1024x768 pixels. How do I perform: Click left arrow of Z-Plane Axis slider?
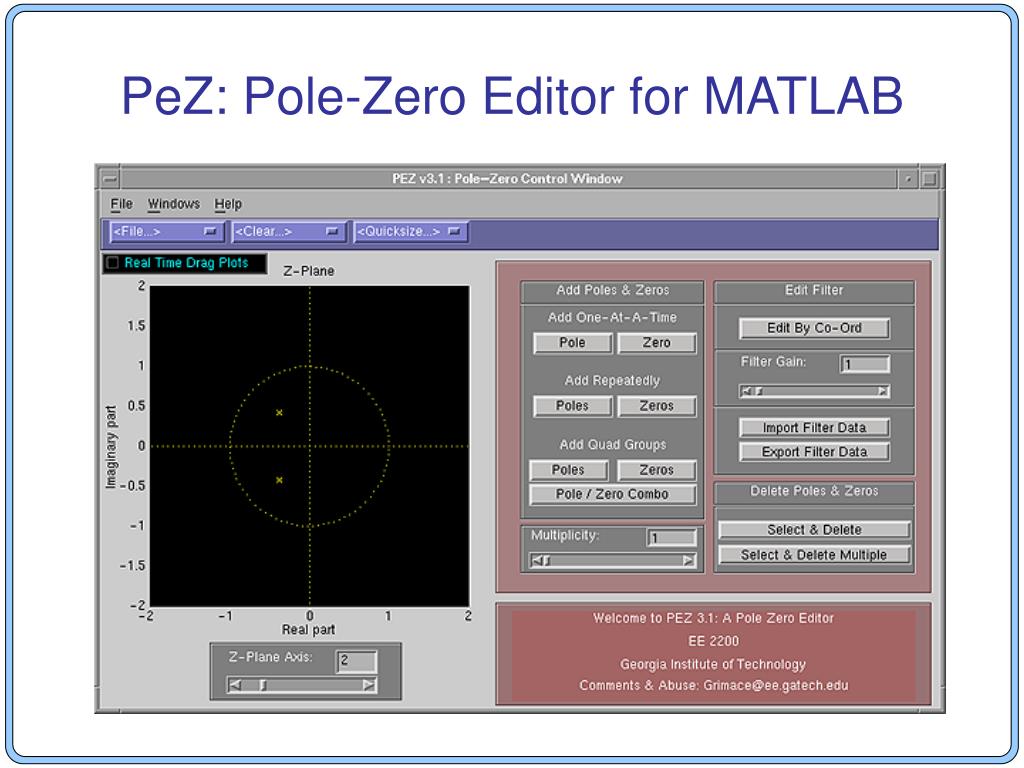(235, 685)
